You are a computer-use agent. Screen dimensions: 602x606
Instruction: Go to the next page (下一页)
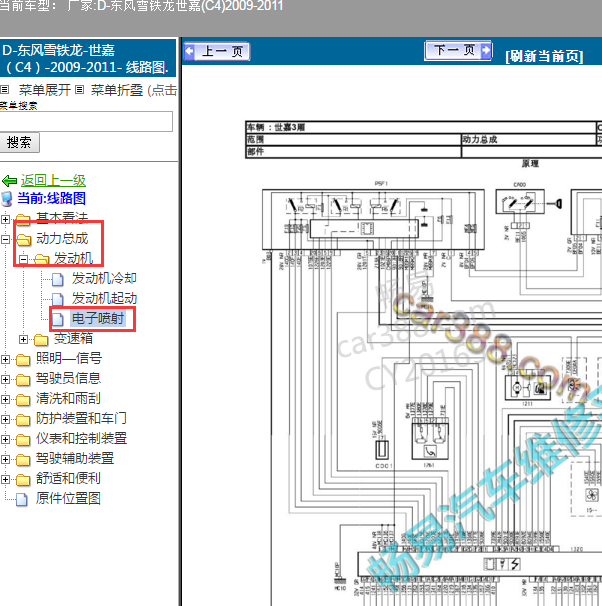point(458,51)
